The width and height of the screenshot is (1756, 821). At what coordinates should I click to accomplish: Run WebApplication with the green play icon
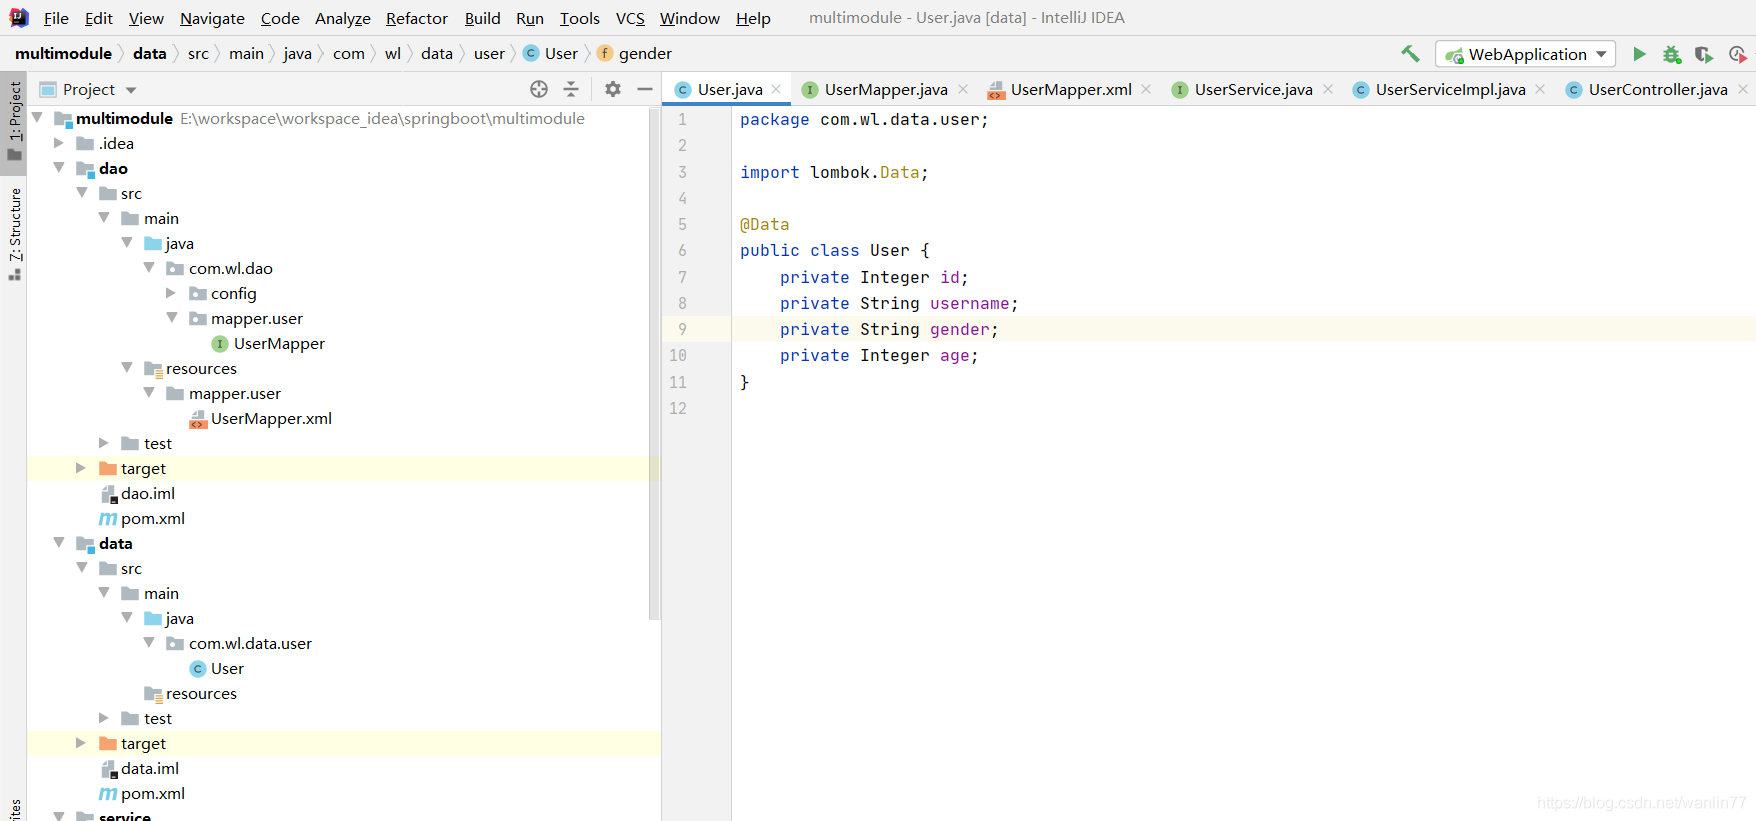(x=1639, y=54)
